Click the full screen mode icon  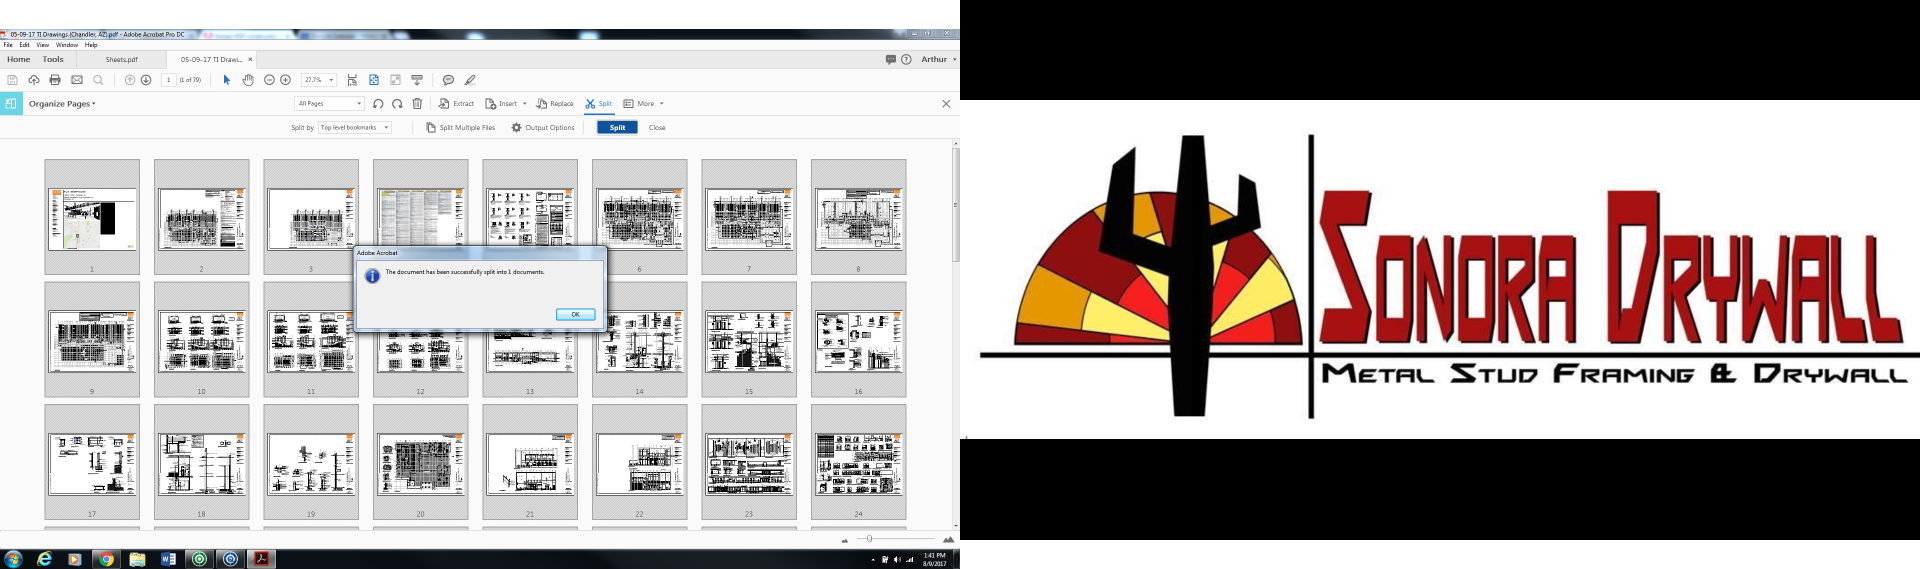[x=396, y=80]
